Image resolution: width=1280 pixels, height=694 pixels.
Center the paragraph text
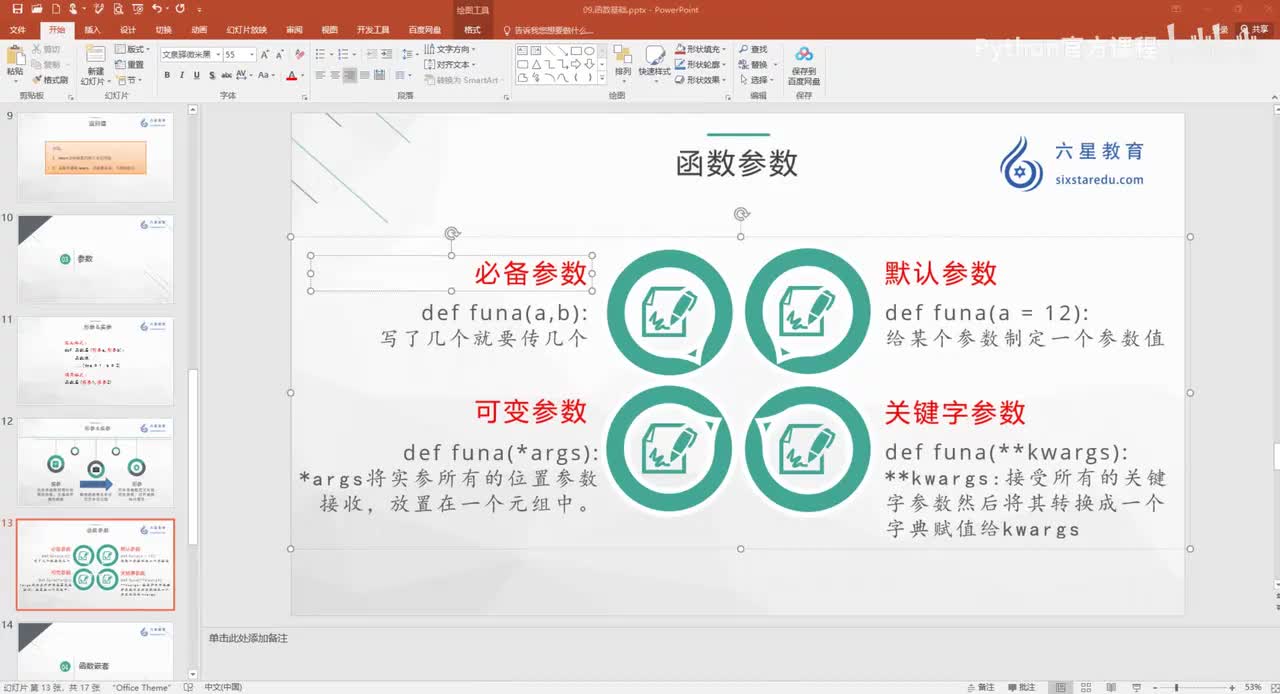[x=335, y=75]
